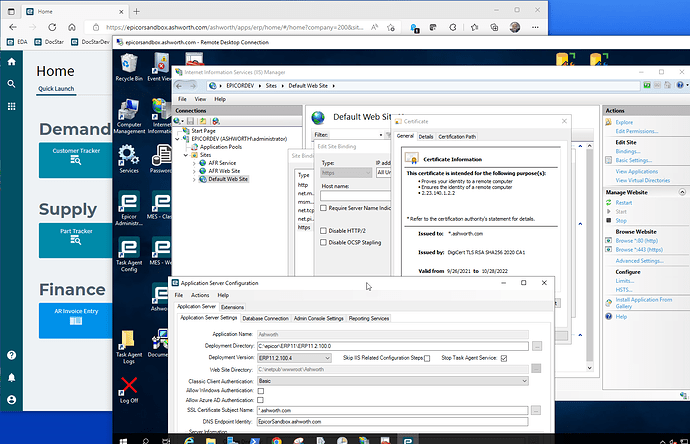The width and height of the screenshot is (690, 444).
Task: Open Recycle Bin desktop icon
Action: coord(128,67)
